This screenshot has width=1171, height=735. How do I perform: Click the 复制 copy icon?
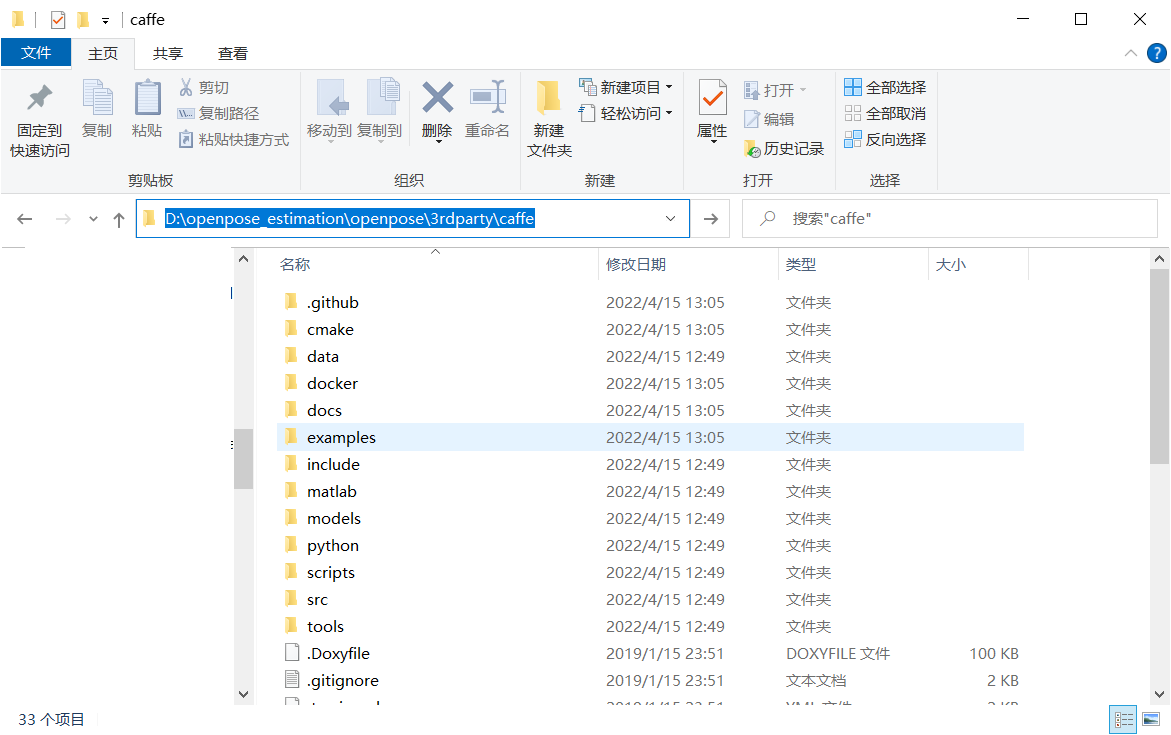pyautogui.click(x=97, y=99)
